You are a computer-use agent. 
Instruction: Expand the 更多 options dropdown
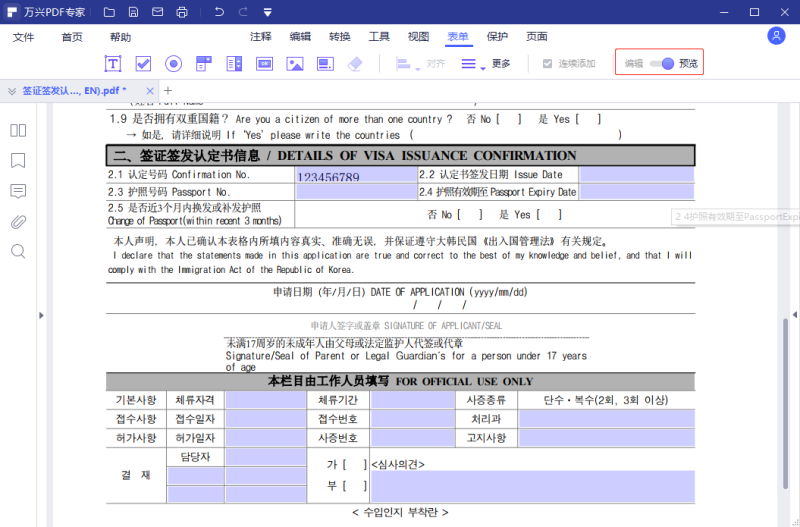point(485,64)
